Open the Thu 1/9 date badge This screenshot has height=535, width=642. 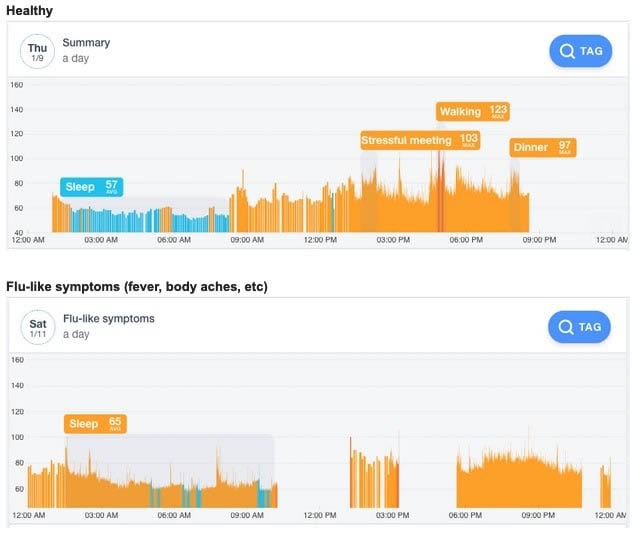click(37, 51)
